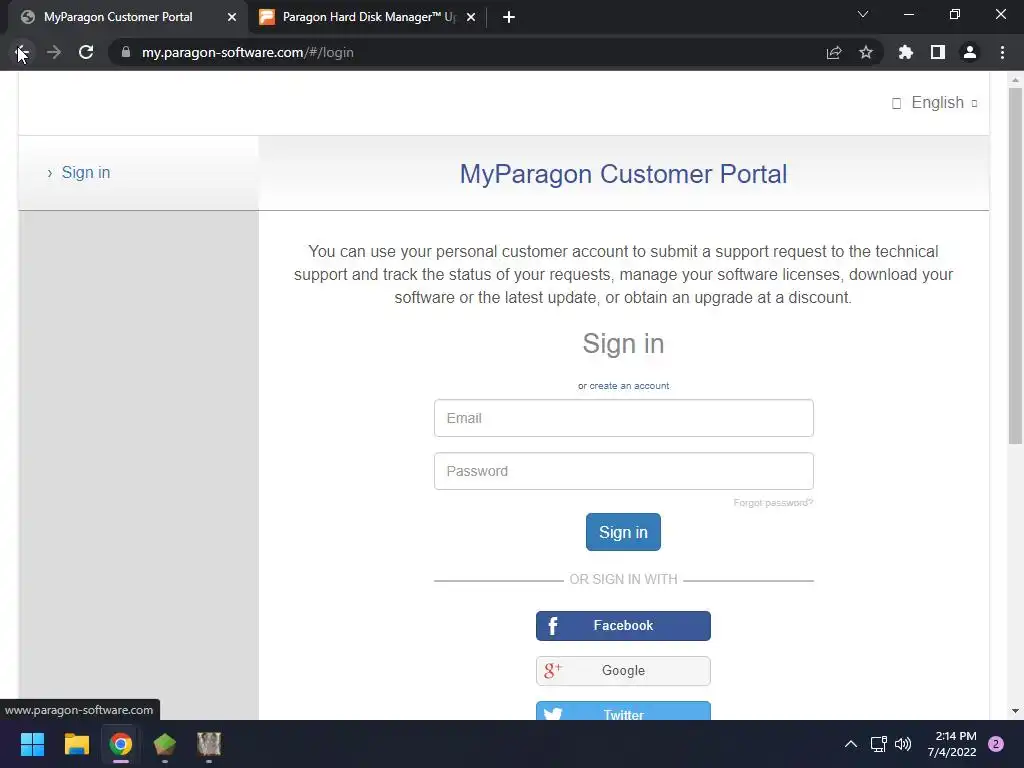Open the English language dropdown
Viewport: 1024px width, 768px height.
935,103
